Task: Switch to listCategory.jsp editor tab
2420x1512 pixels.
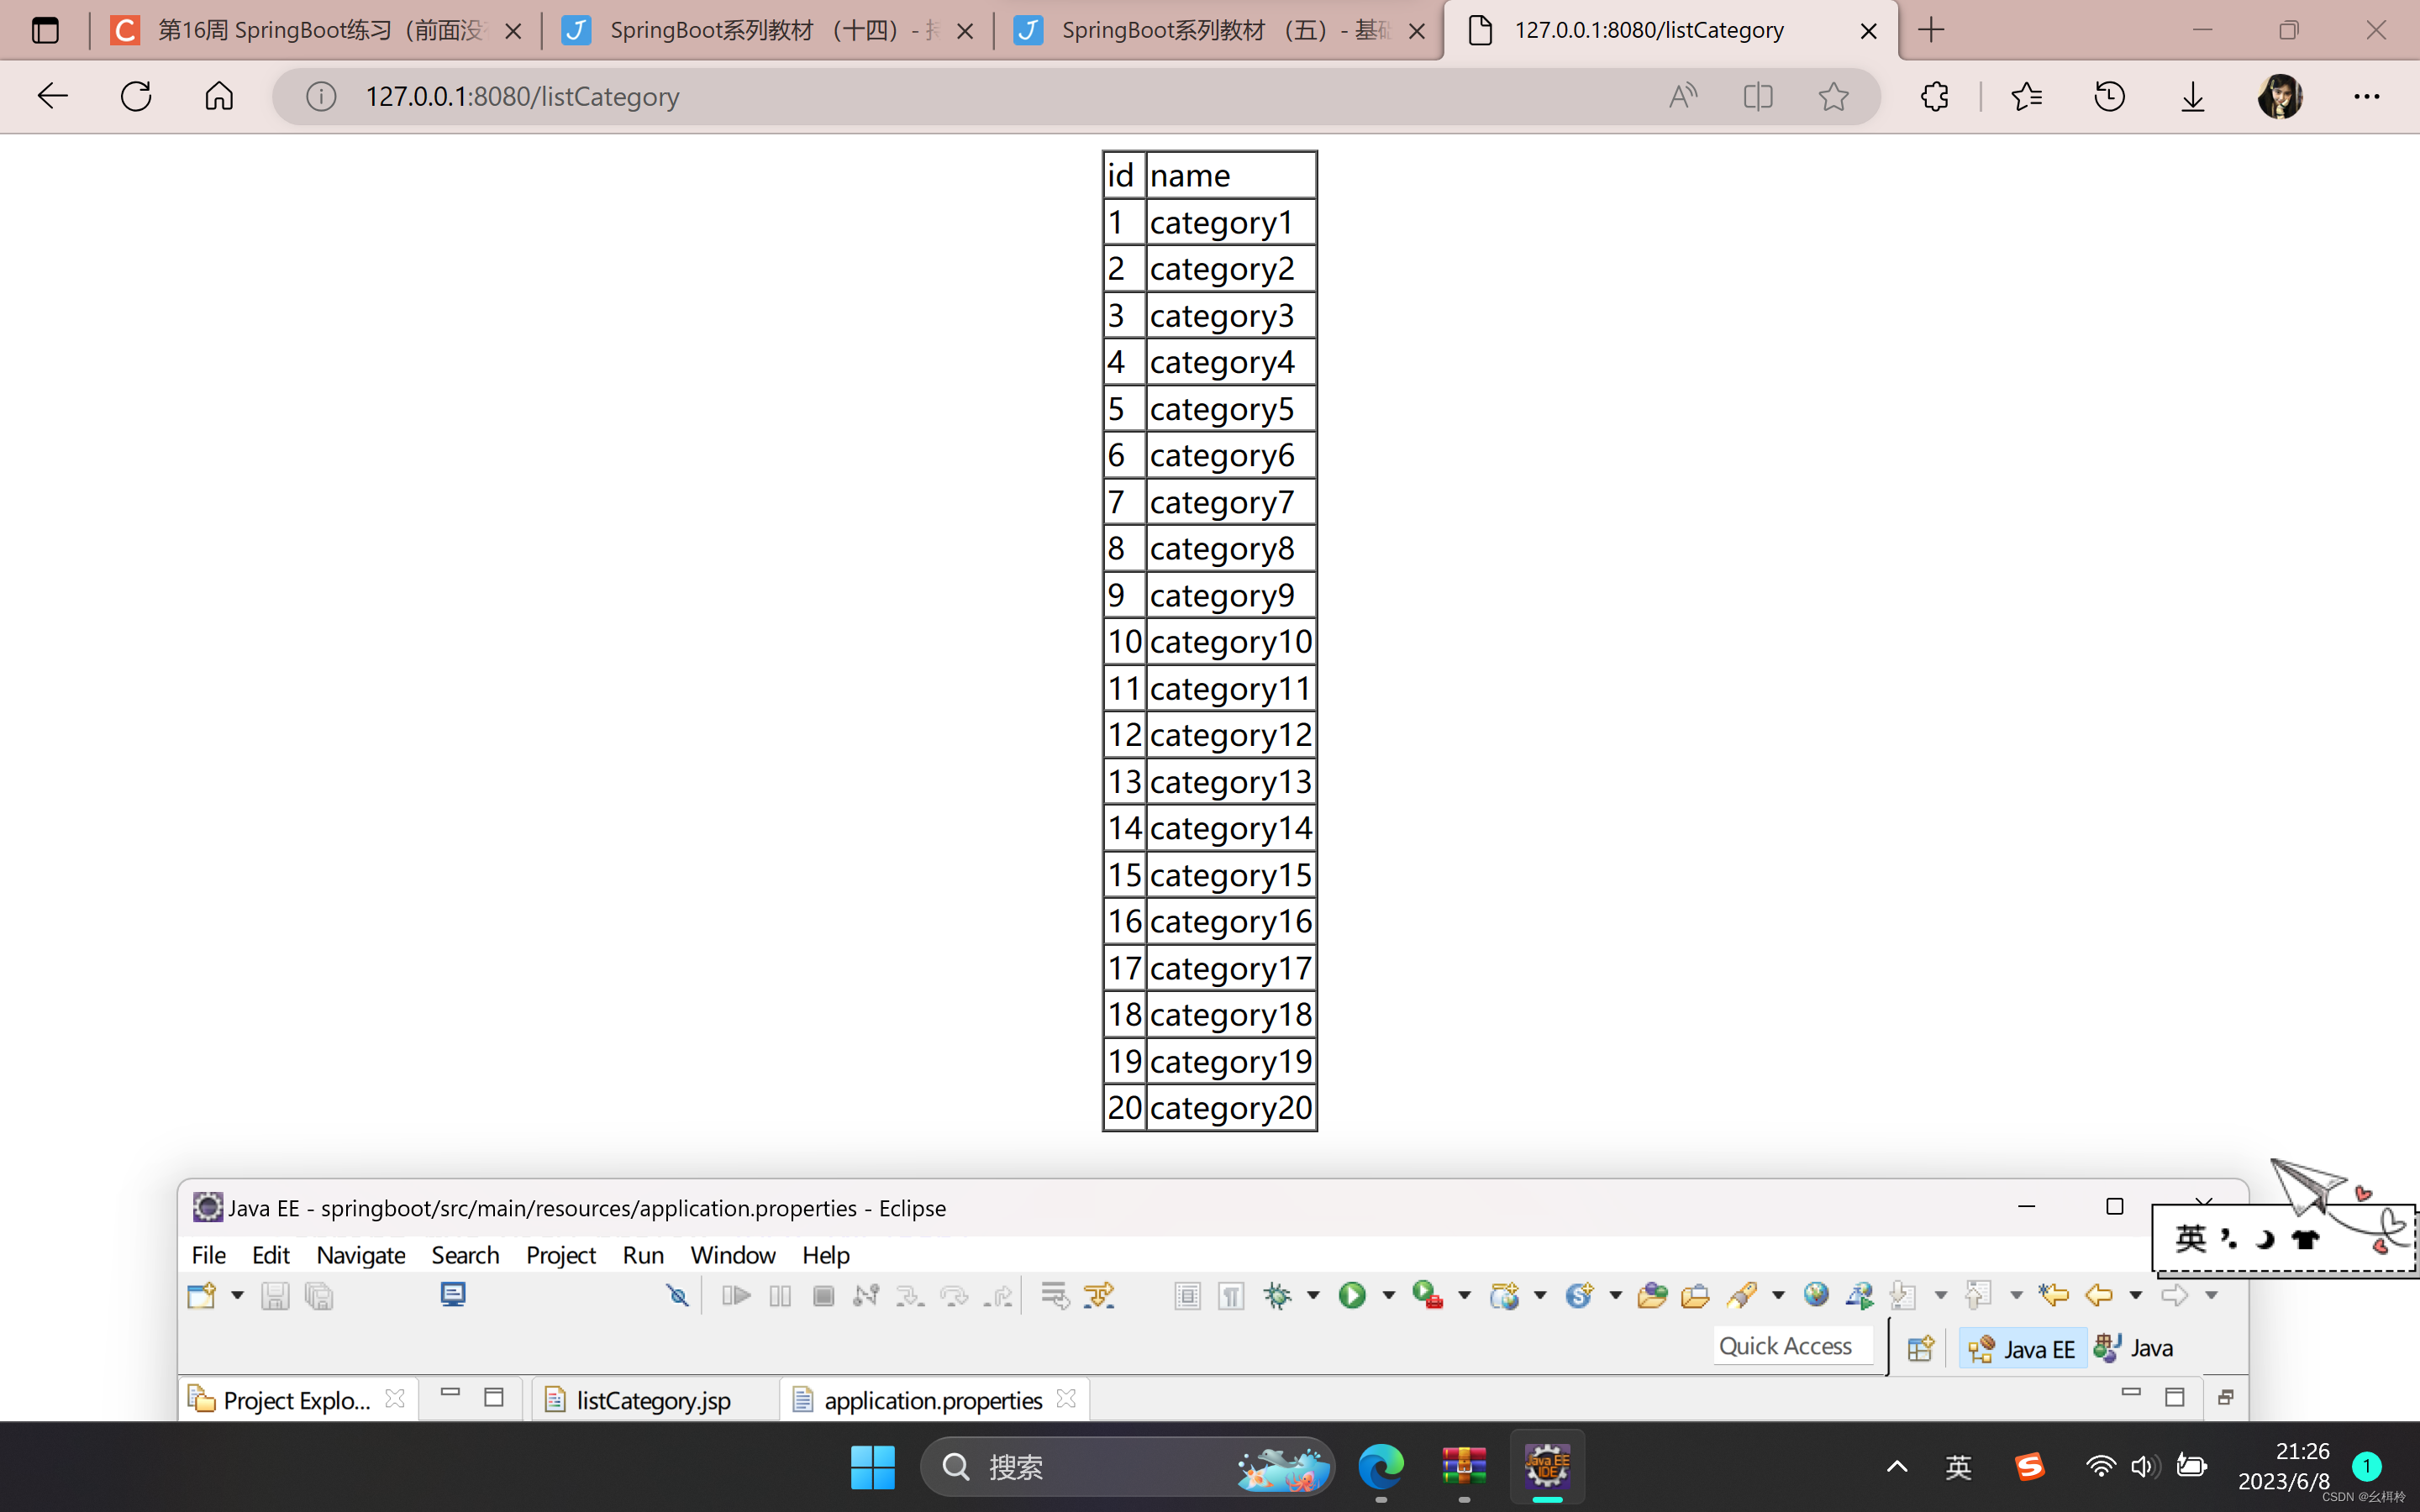Action: pos(652,1400)
